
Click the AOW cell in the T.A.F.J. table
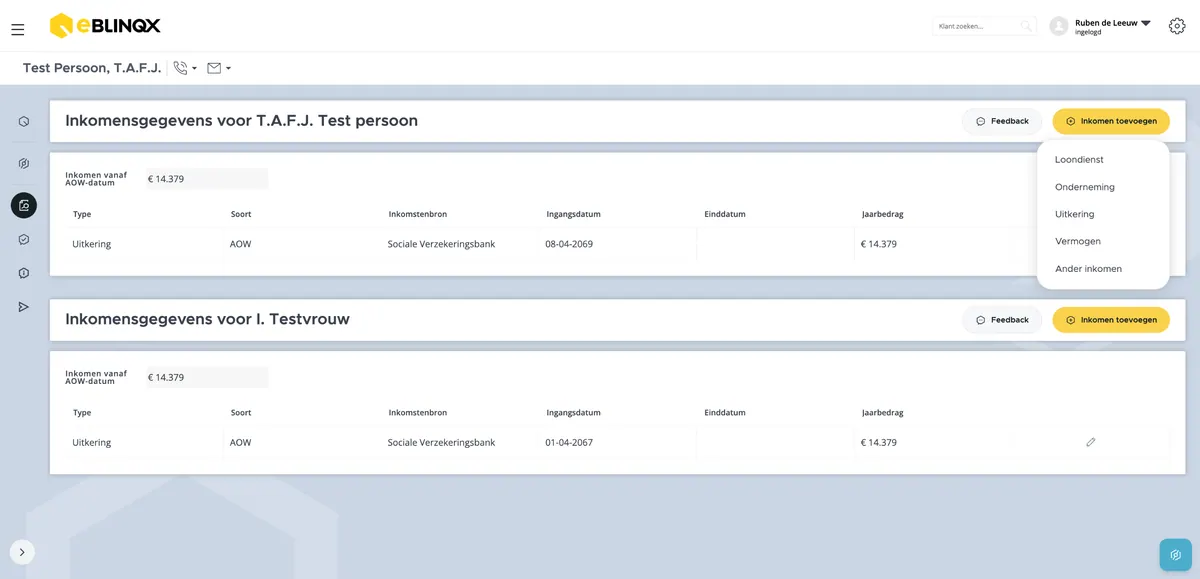point(241,244)
